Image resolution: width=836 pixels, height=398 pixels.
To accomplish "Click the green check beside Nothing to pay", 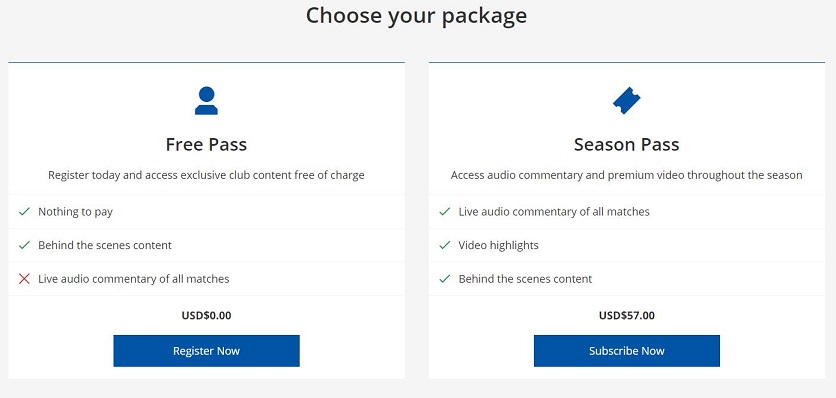I will [x=24, y=212].
